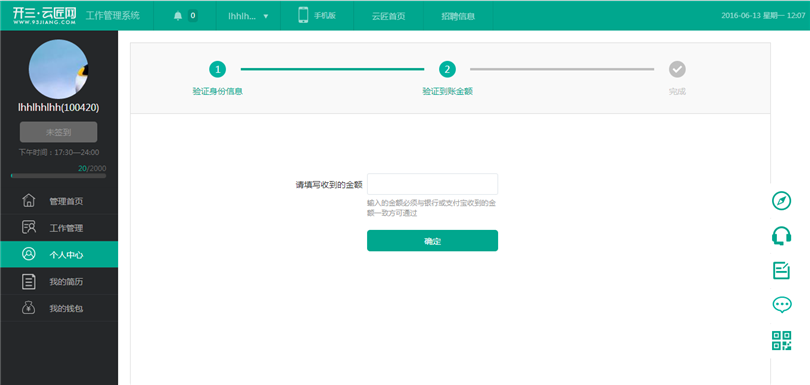This screenshot has width=810, height=385.
Task: Click the 工作管理系统 title text
Action: coord(113,16)
